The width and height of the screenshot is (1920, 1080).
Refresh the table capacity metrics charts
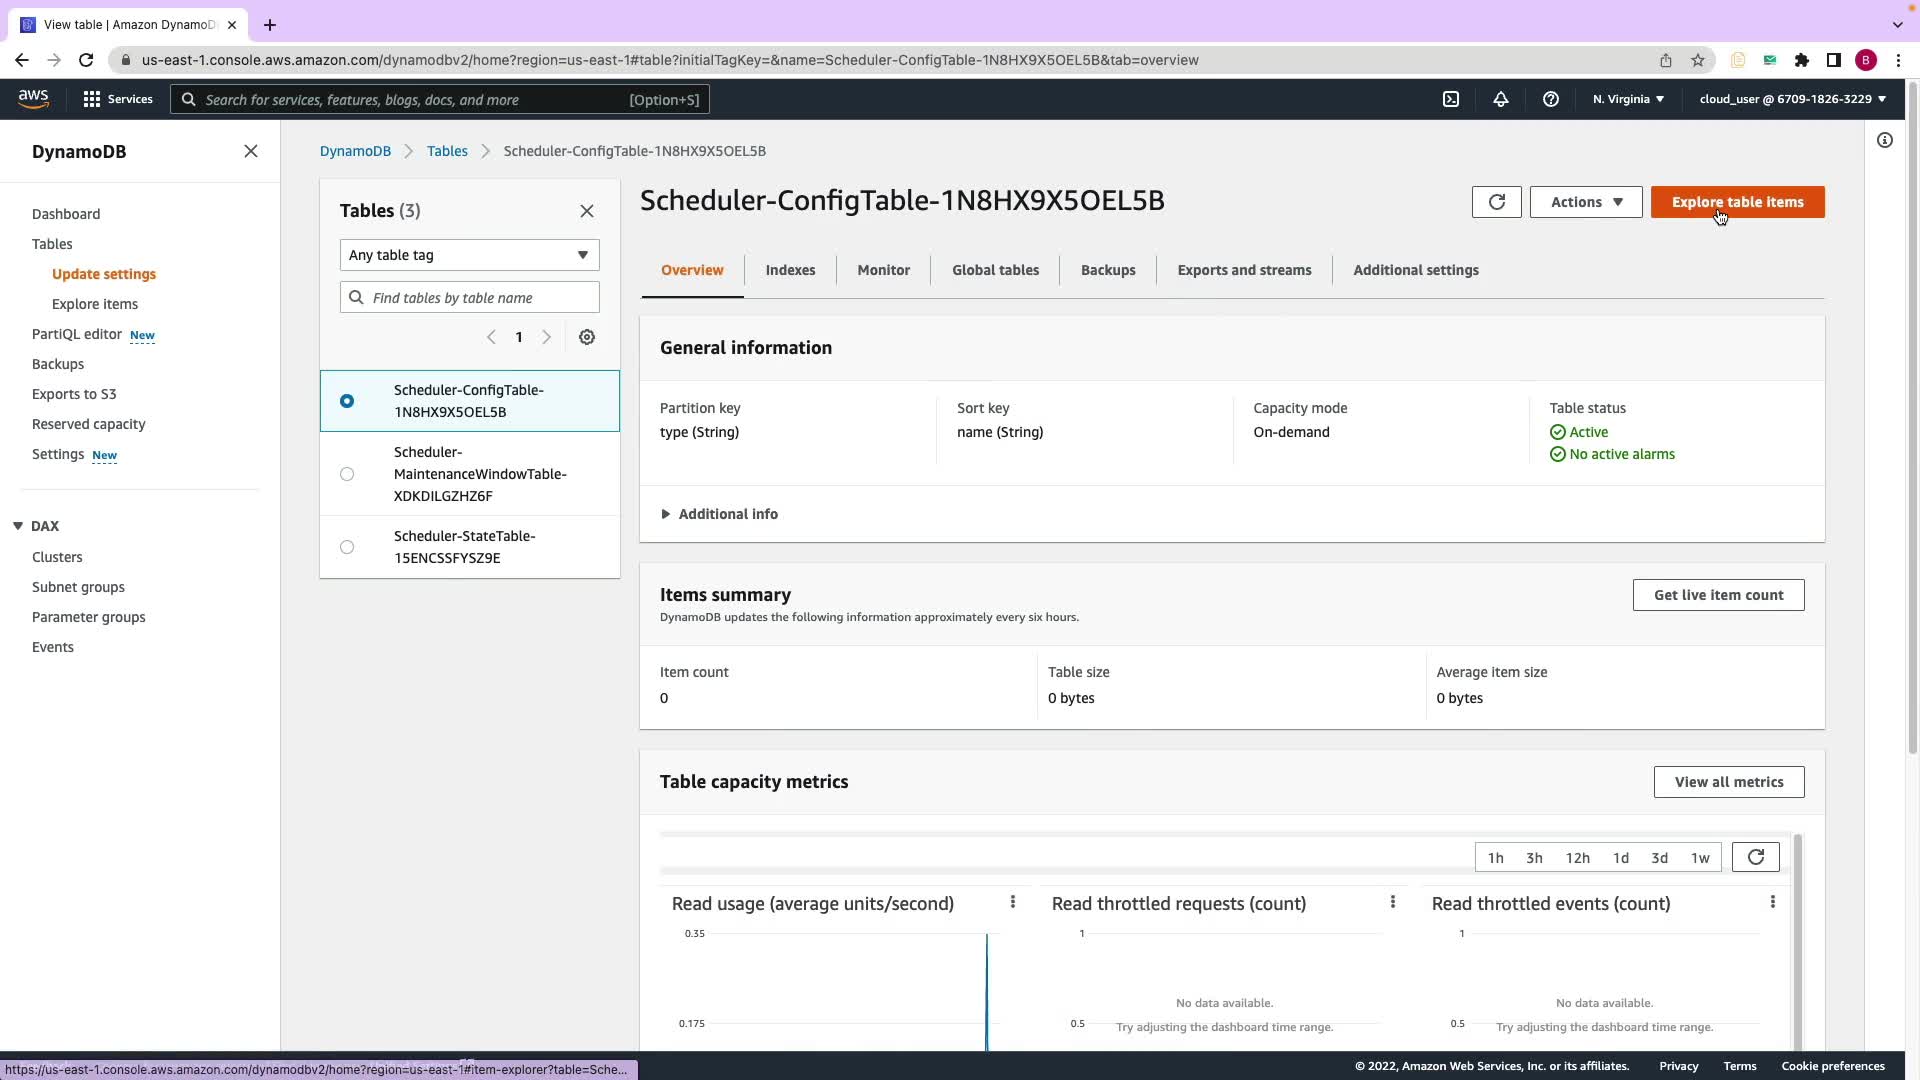(1755, 857)
